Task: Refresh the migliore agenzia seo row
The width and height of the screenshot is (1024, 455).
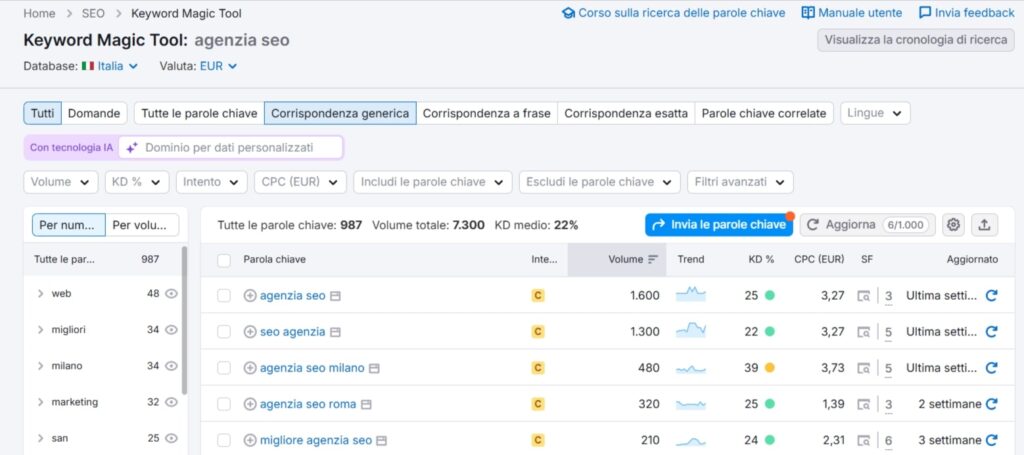Action: (x=991, y=440)
